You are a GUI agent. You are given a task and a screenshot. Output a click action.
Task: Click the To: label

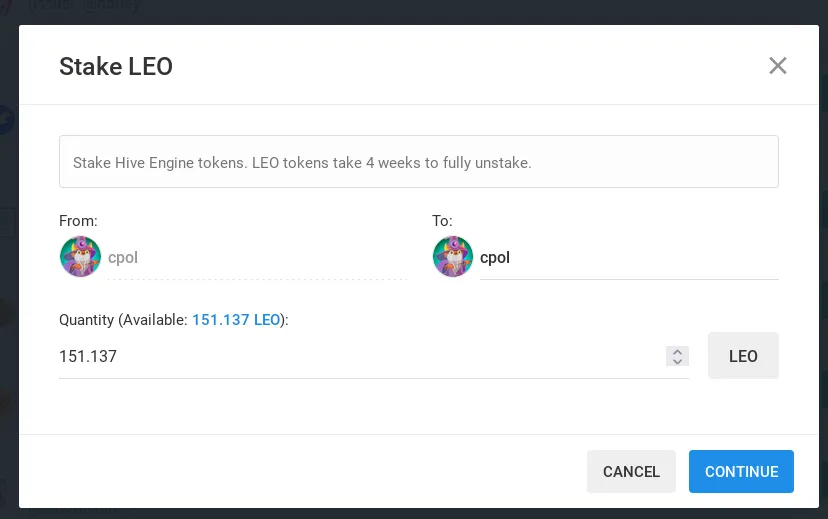443,221
